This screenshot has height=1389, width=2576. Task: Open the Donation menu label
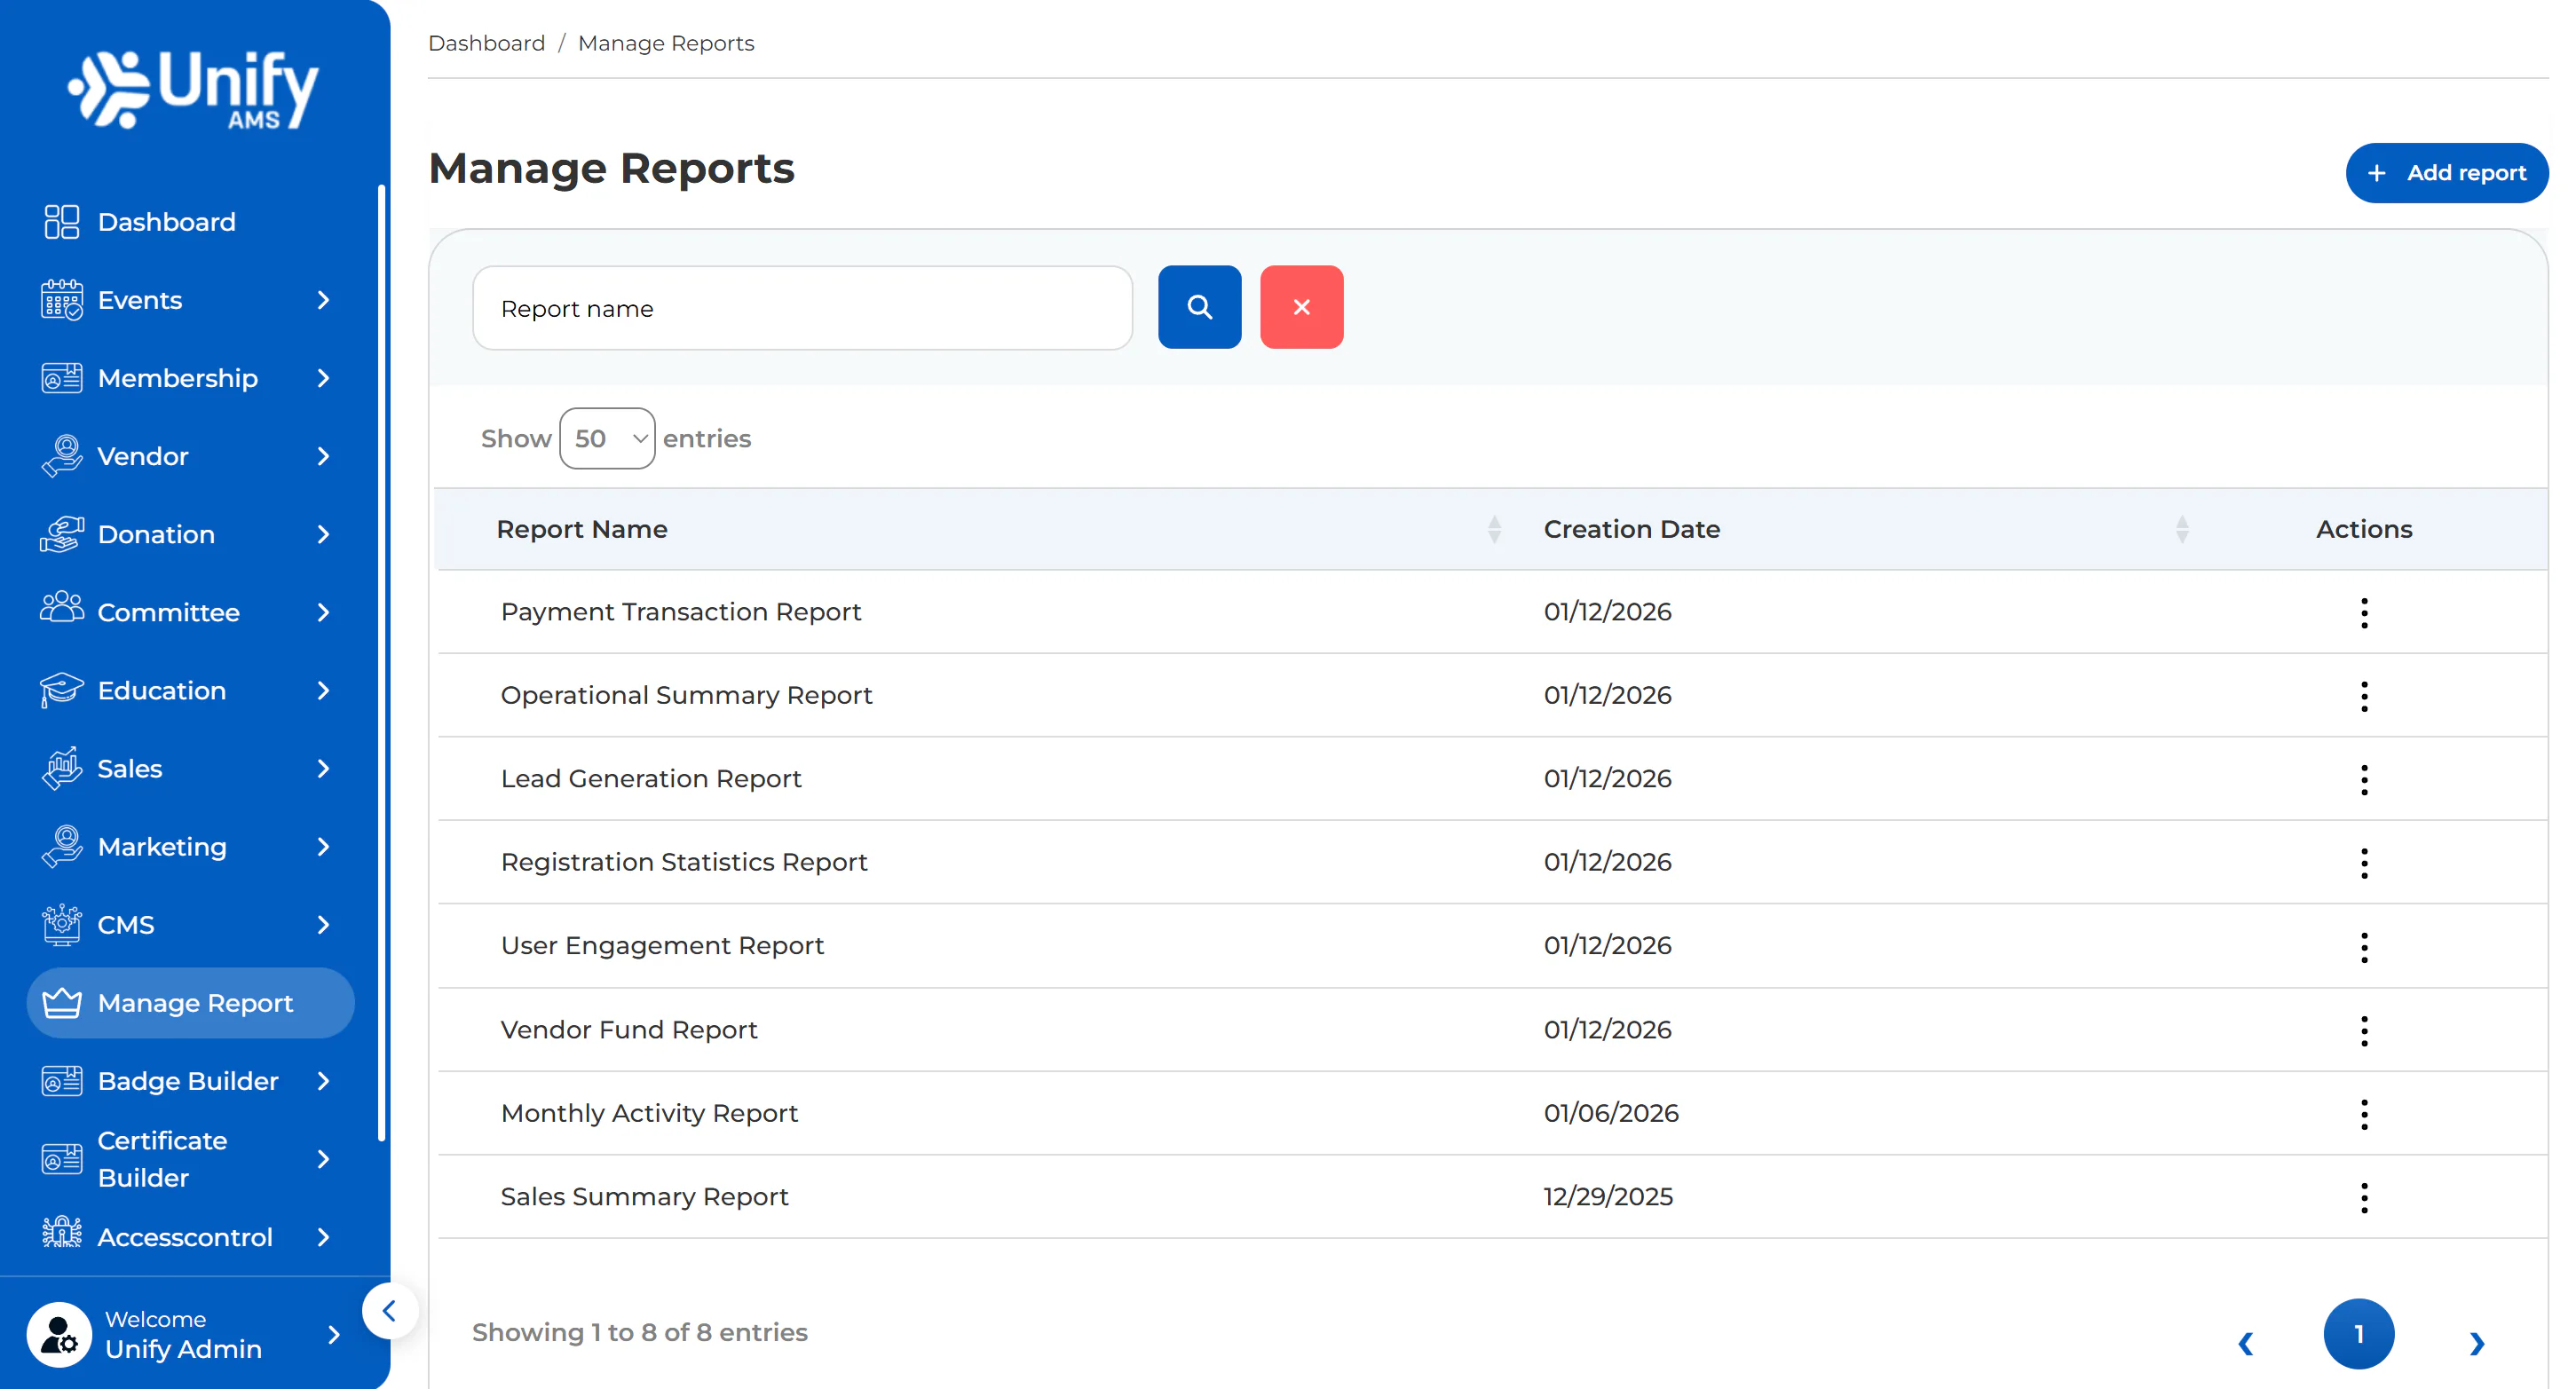(156, 534)
